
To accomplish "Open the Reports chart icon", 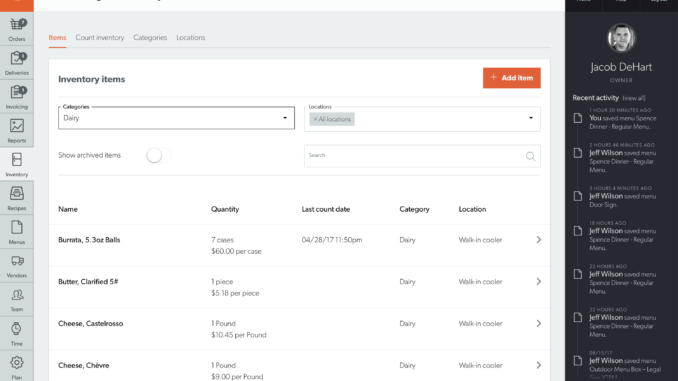I will (x=17, y=126).
